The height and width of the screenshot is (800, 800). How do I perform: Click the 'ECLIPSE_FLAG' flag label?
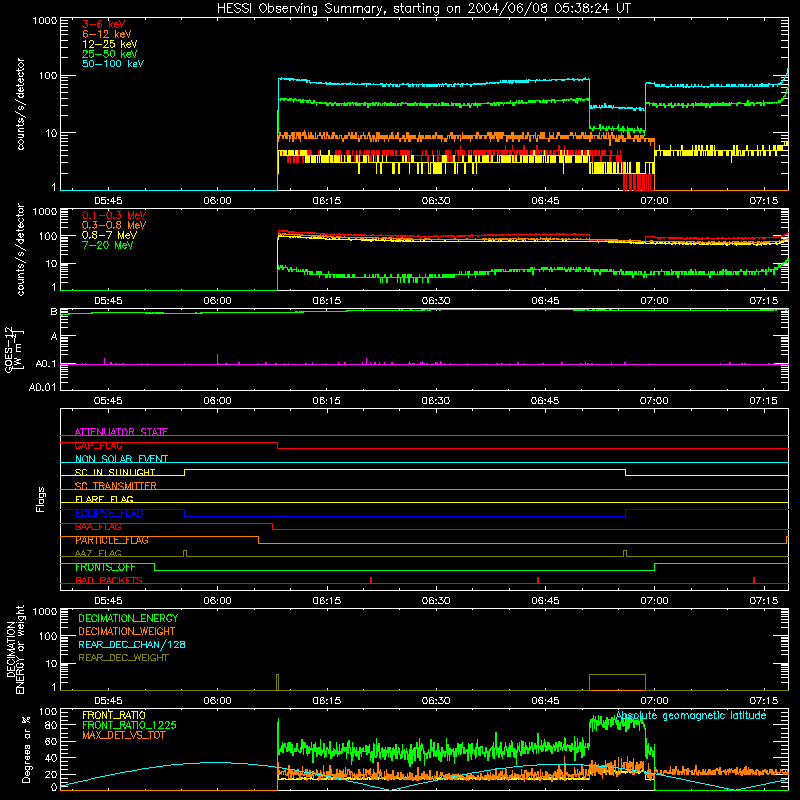click(109, 513)
